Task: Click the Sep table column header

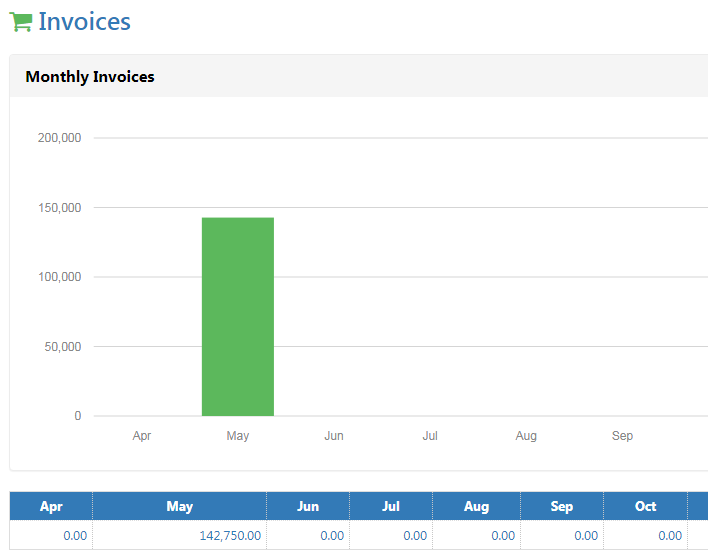Action: pyautogui.click(x=562, y=506)
